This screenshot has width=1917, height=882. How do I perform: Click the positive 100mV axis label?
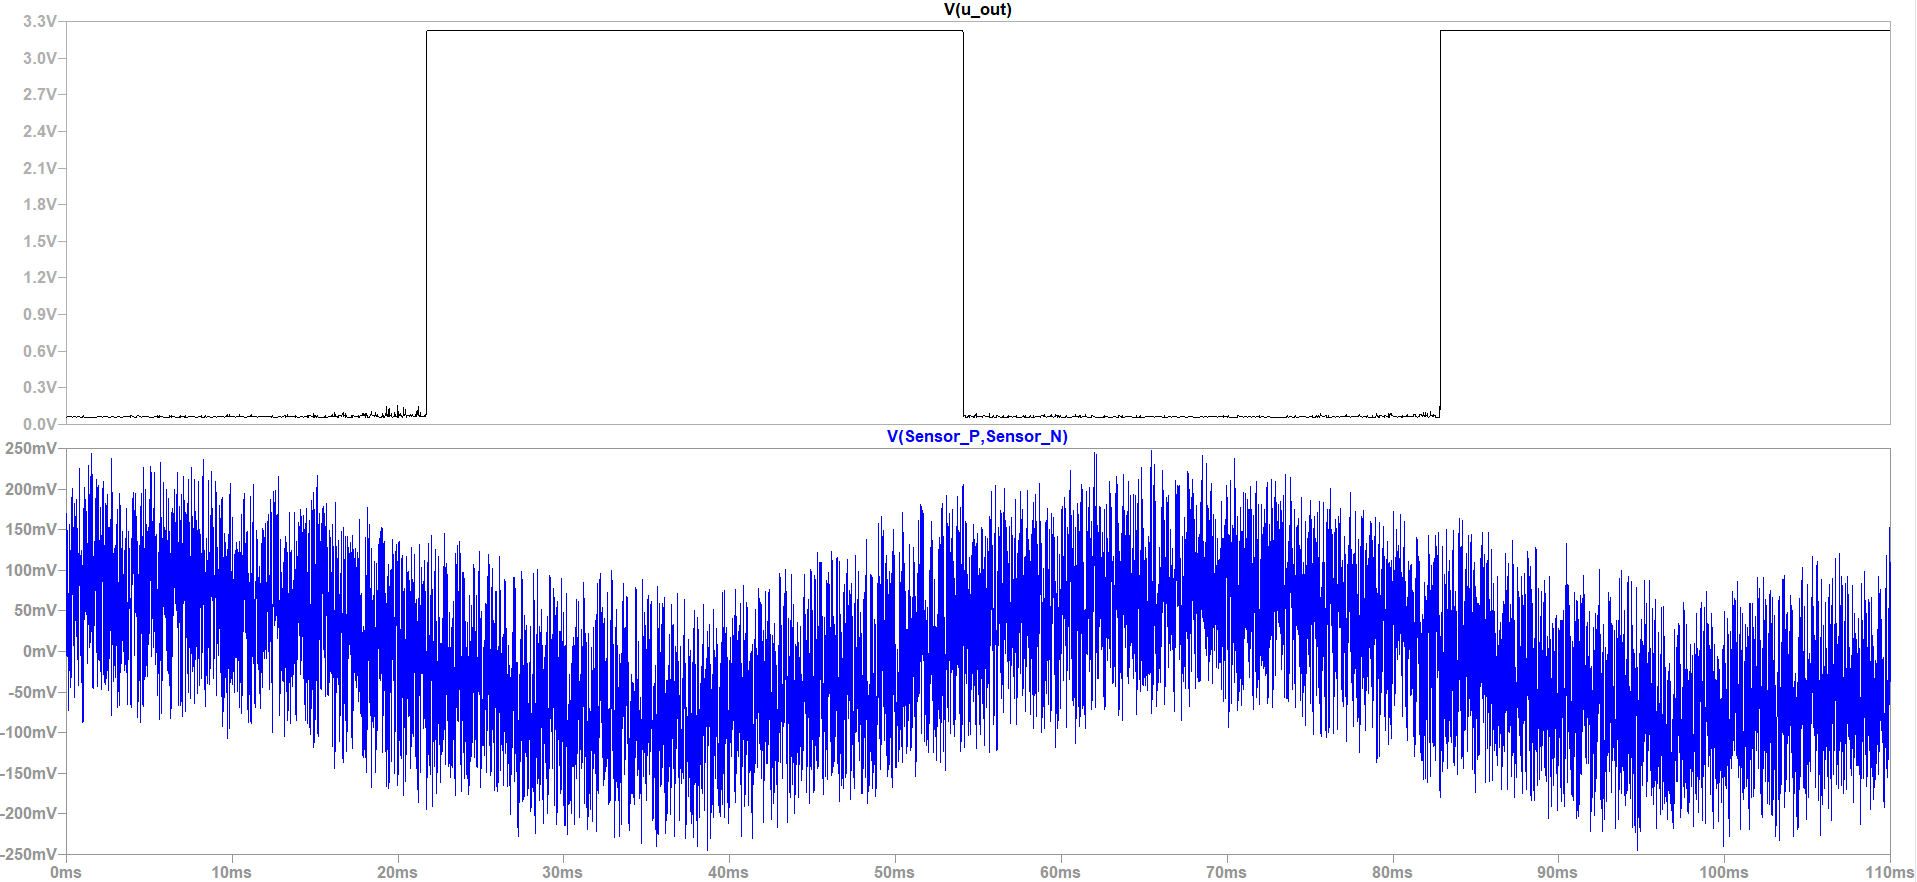31,570
